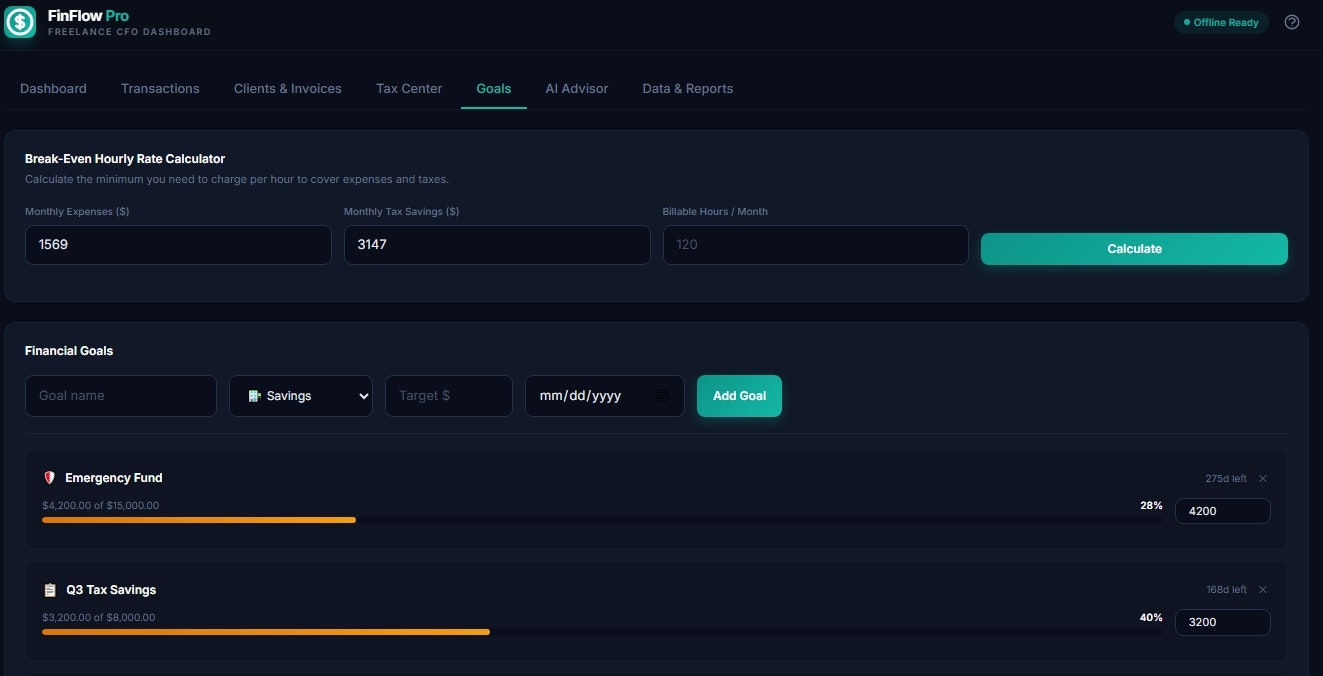Remove the Emergency Fund goal with its X icon
The width and height of the screenshot is (1323, 676).
pos(1263,478)
